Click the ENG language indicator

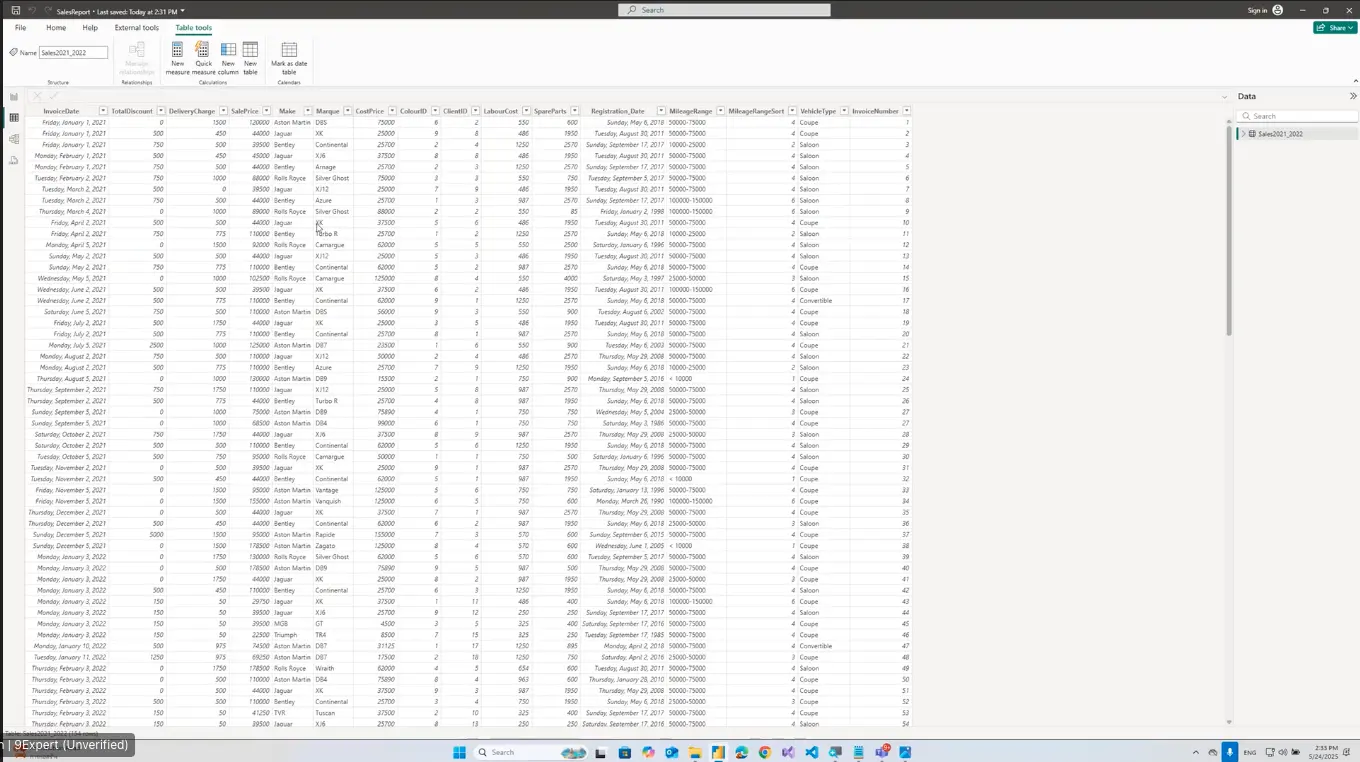(x=1250, y=752)
